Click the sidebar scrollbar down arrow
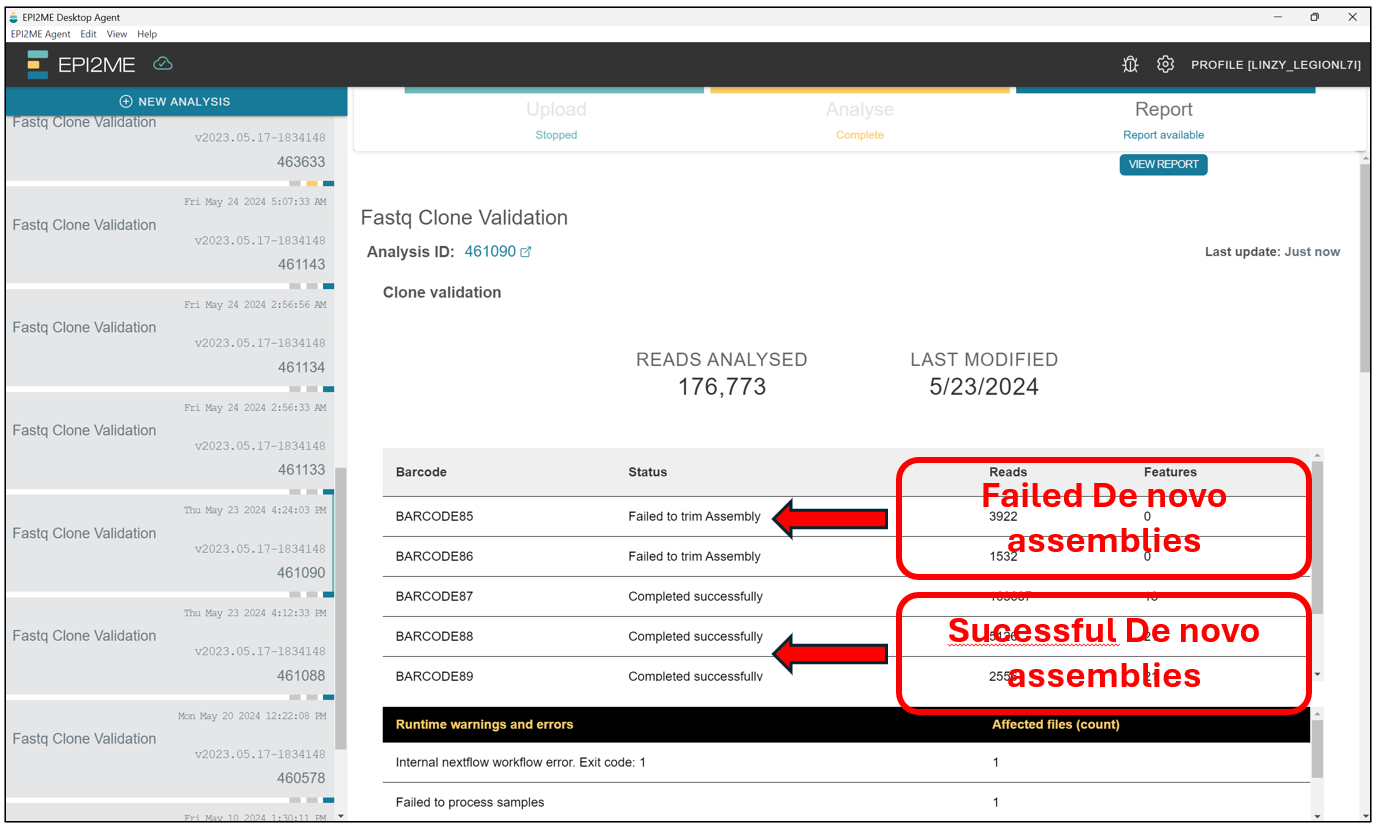Image resolution: width=1378 pixels, height=829 pixels. [x=341, y=816]
